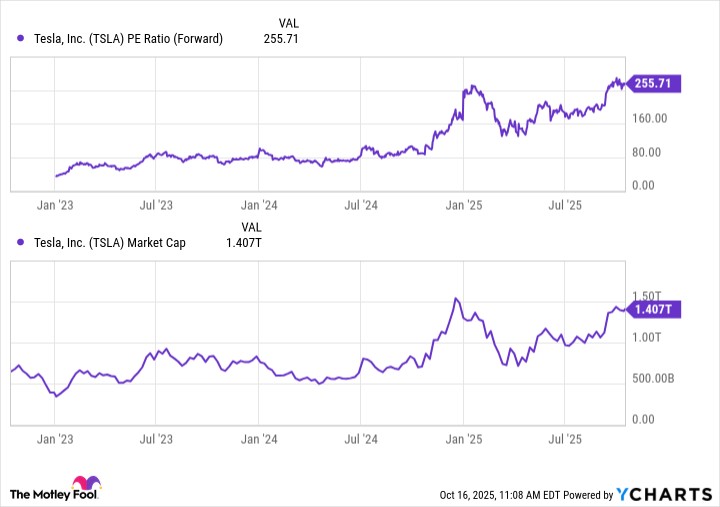This screenshot has height=507, width=720.
Task: Click the VAL header above 255.71
Action: point(286,22)
